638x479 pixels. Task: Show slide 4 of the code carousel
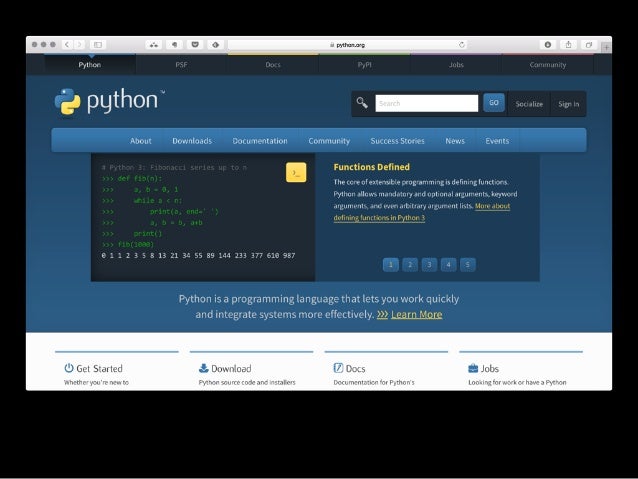coord(448,265)
